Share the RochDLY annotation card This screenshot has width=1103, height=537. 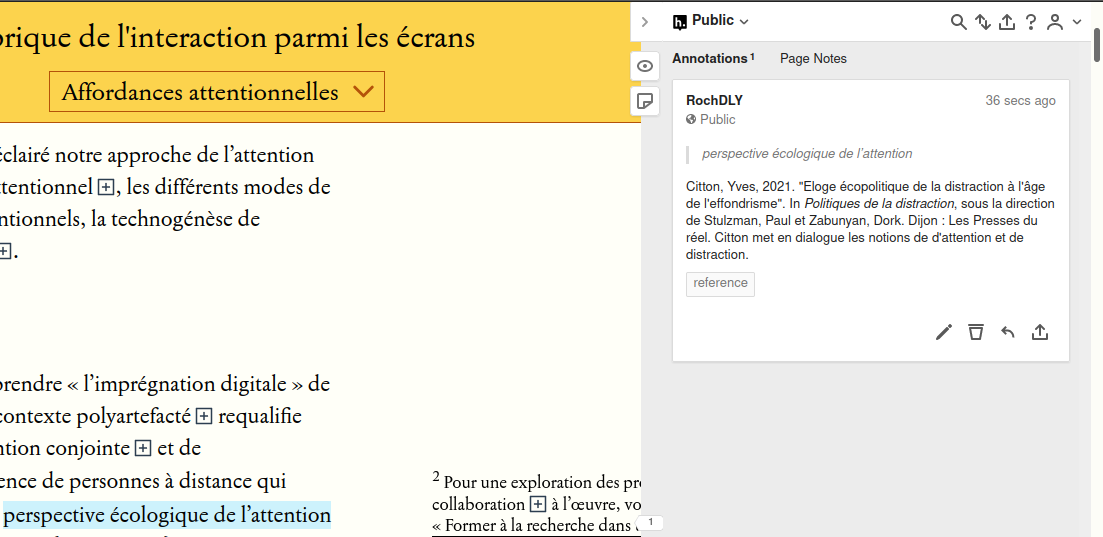(x=1040, y=332)
